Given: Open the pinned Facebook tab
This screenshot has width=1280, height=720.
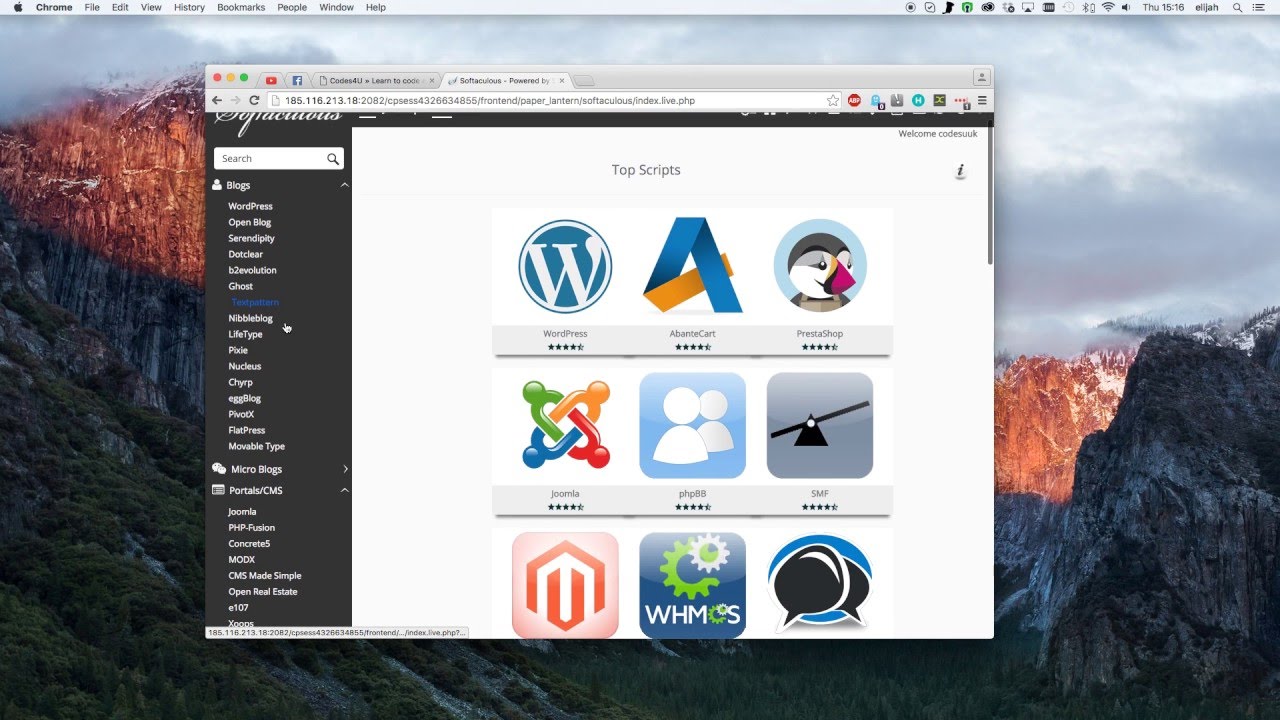Looking at the screenshot, I should [x=297, y=81].
